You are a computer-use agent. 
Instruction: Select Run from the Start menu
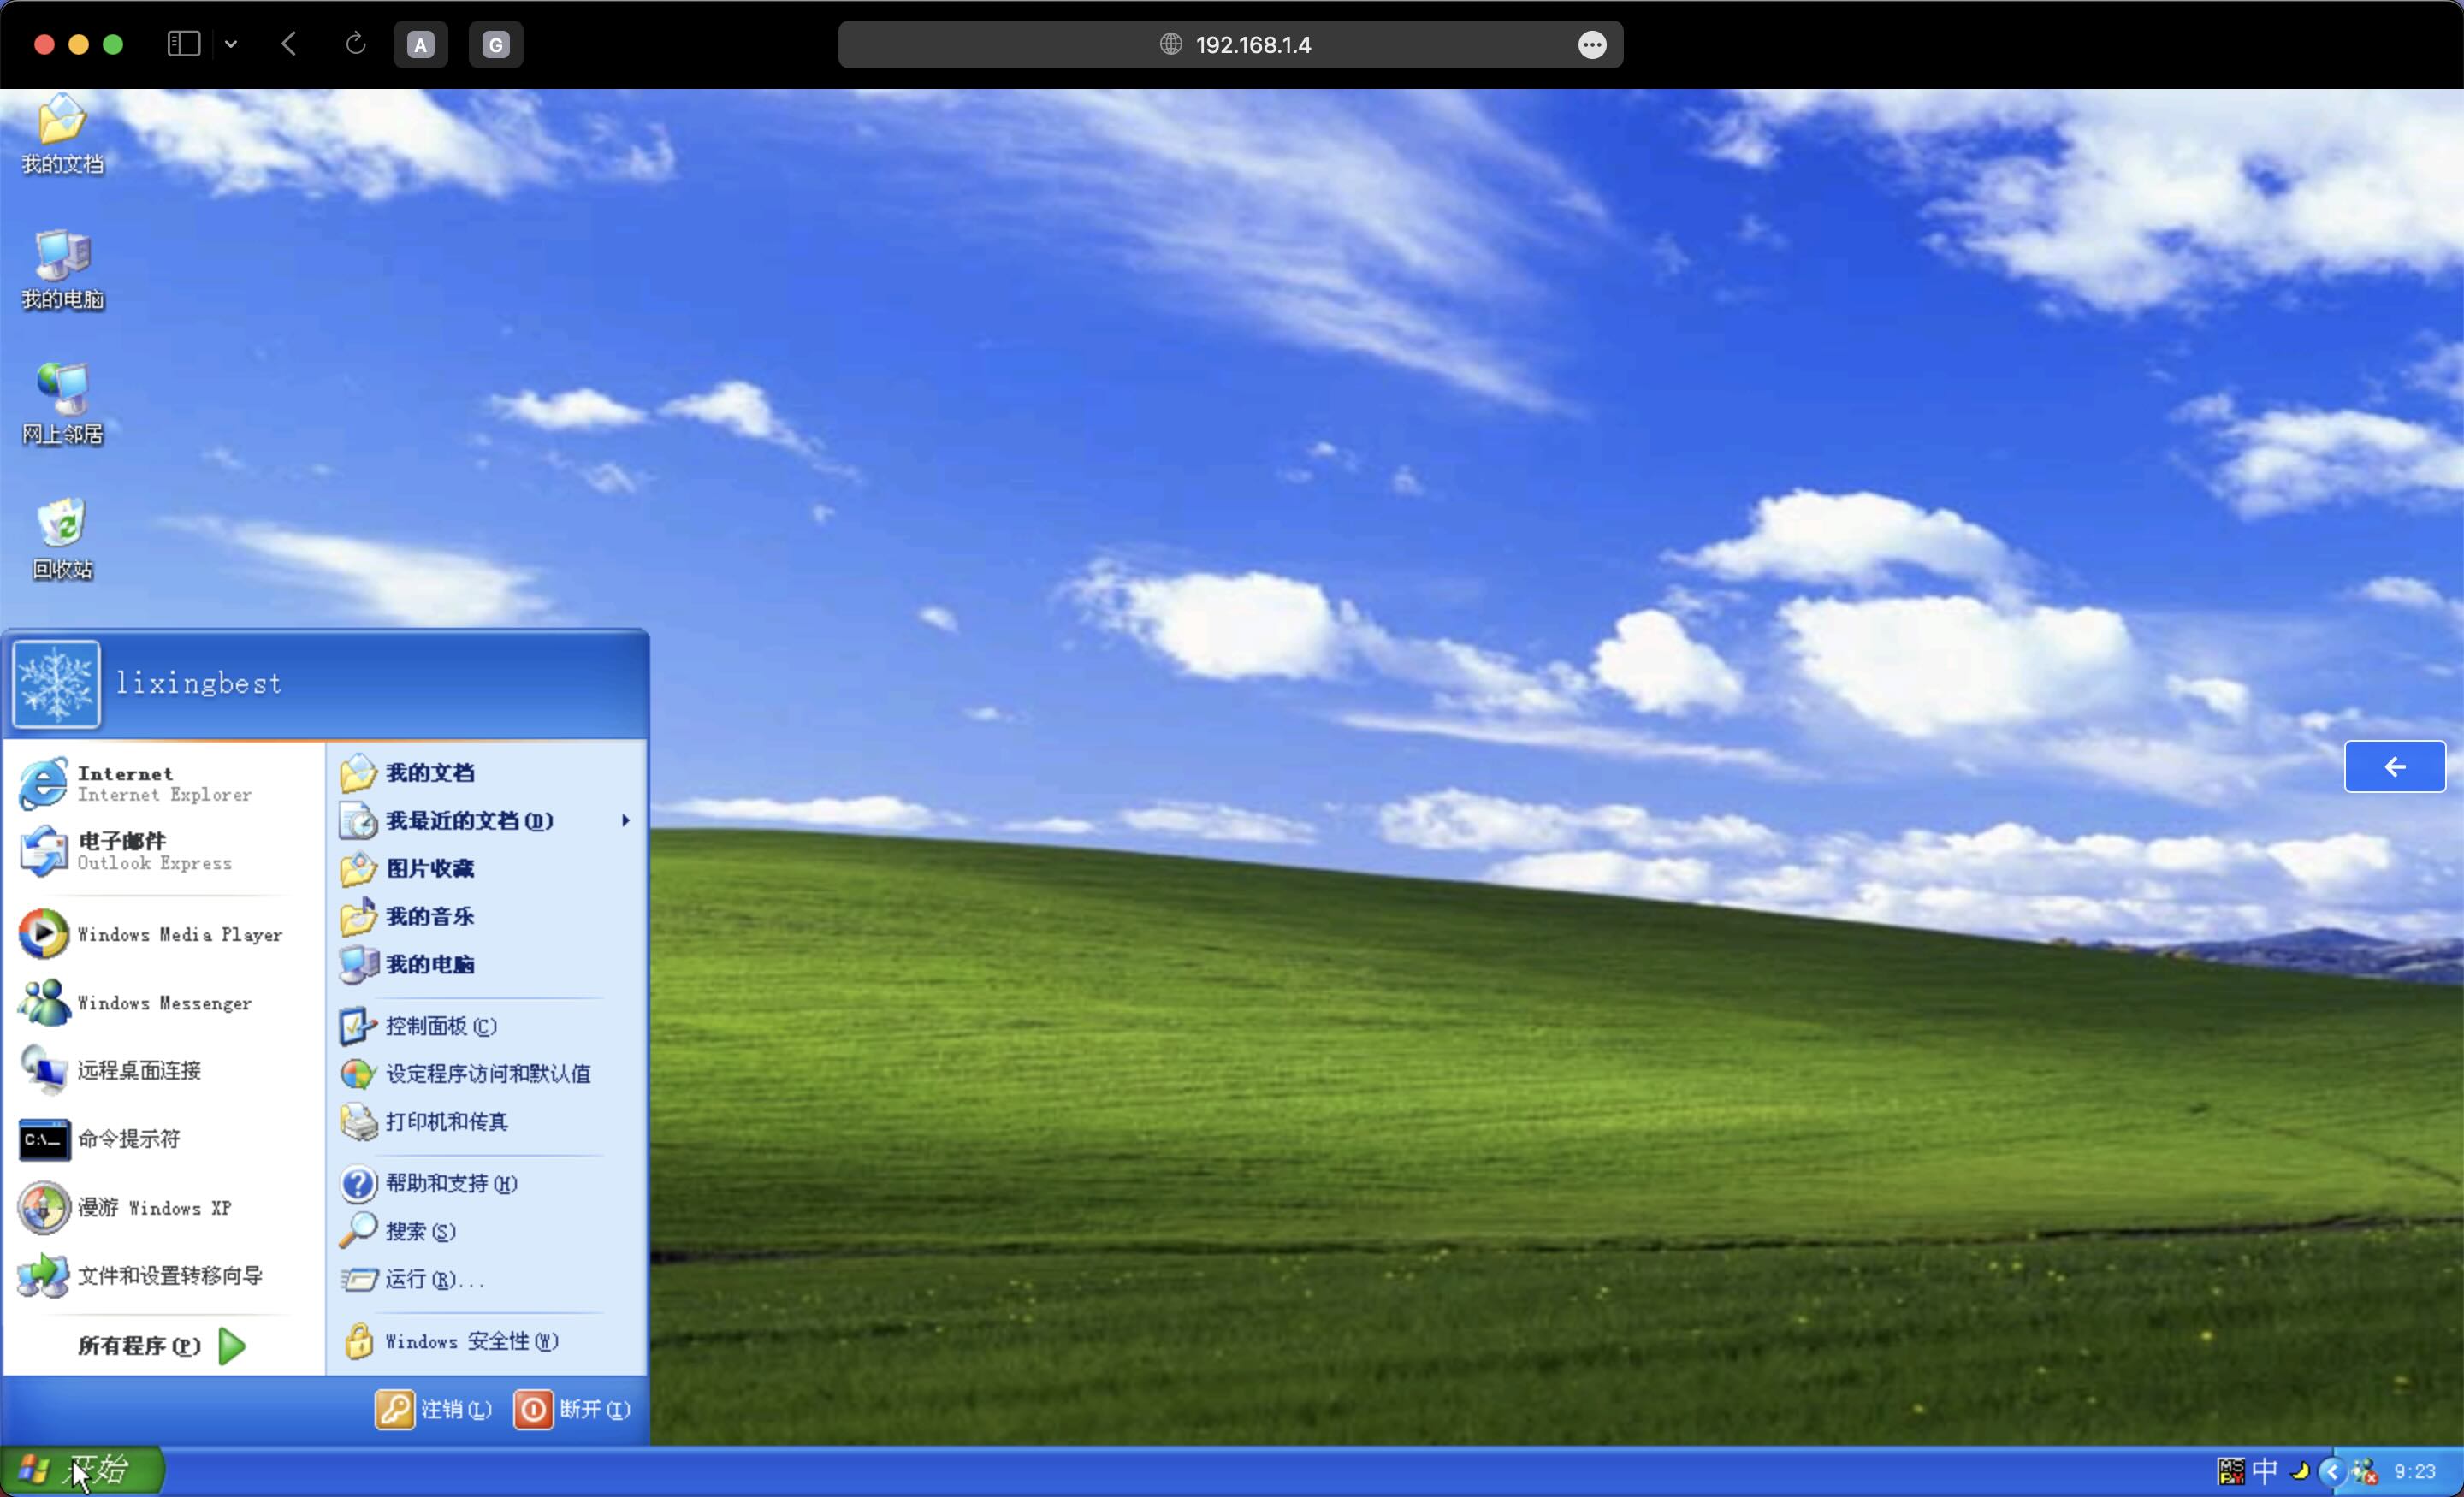(420, 1279)
